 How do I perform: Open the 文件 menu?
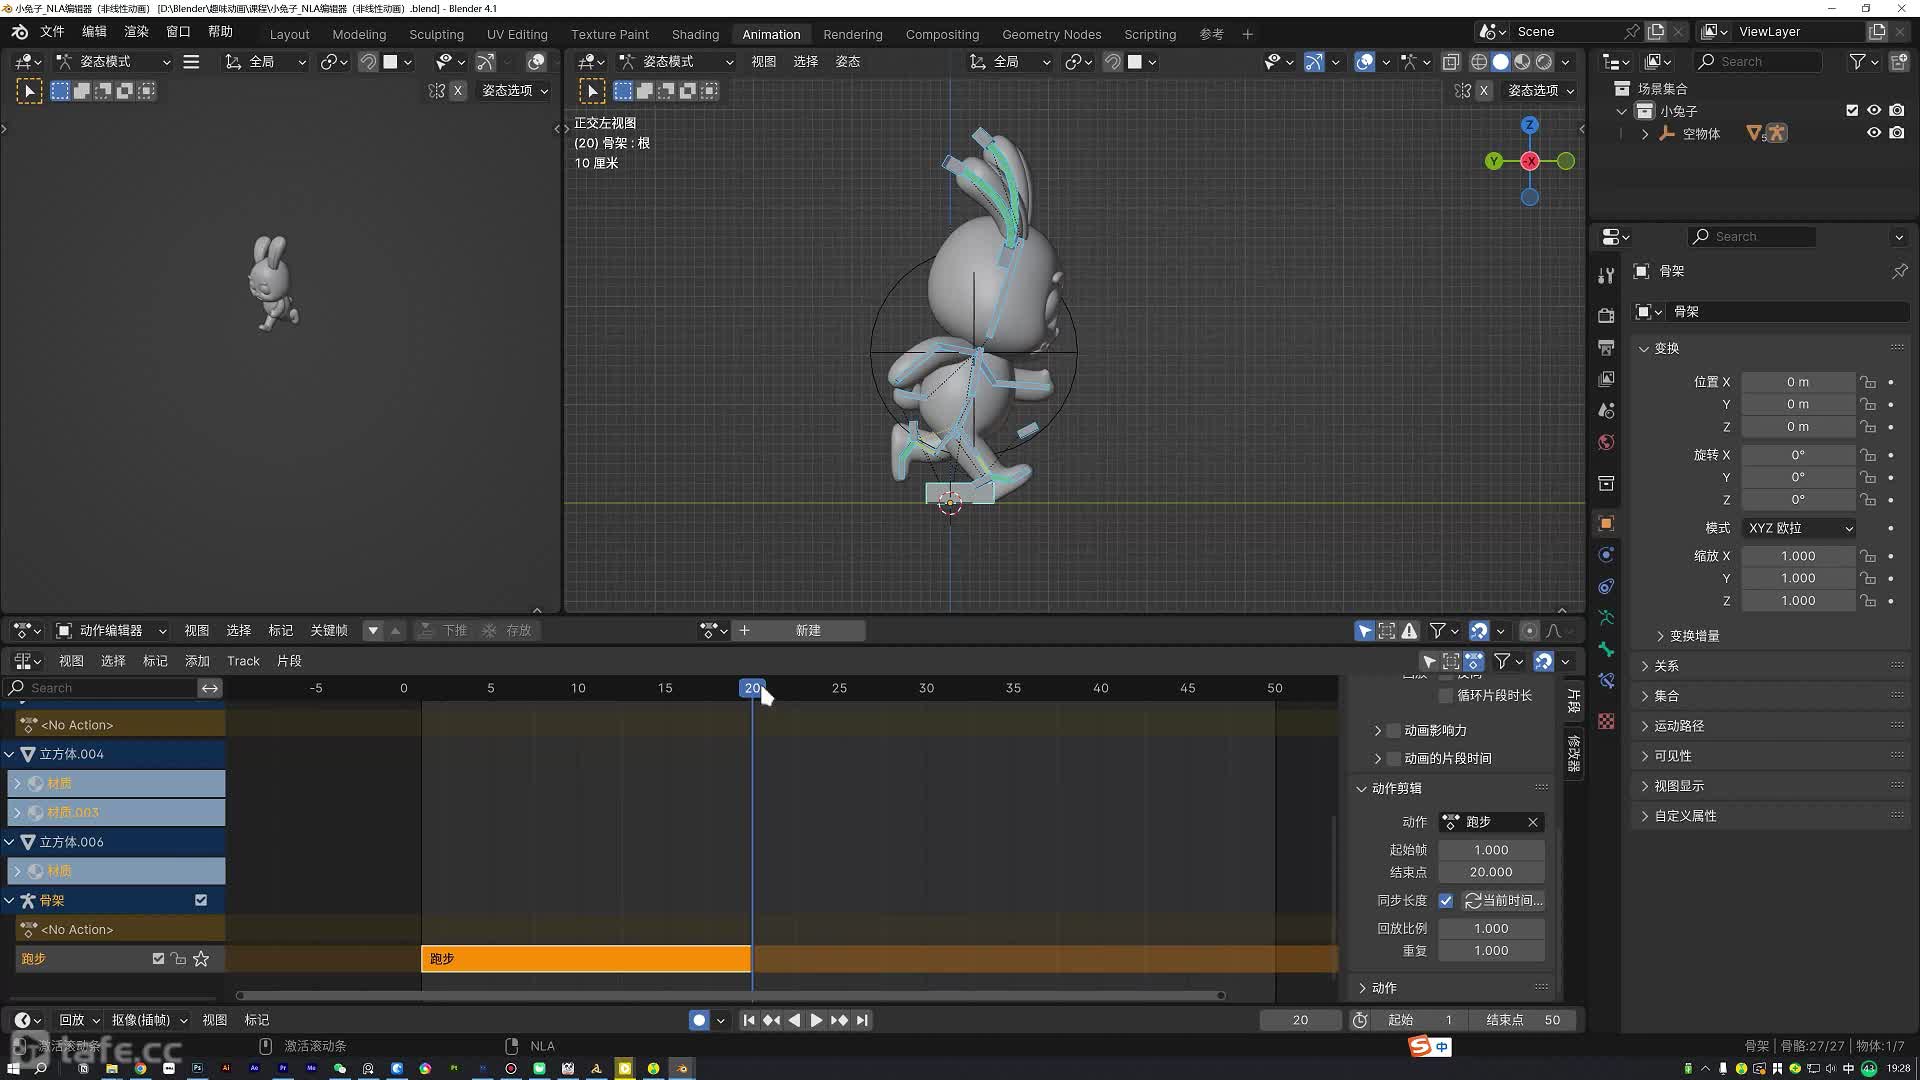[x=52, y=32]
